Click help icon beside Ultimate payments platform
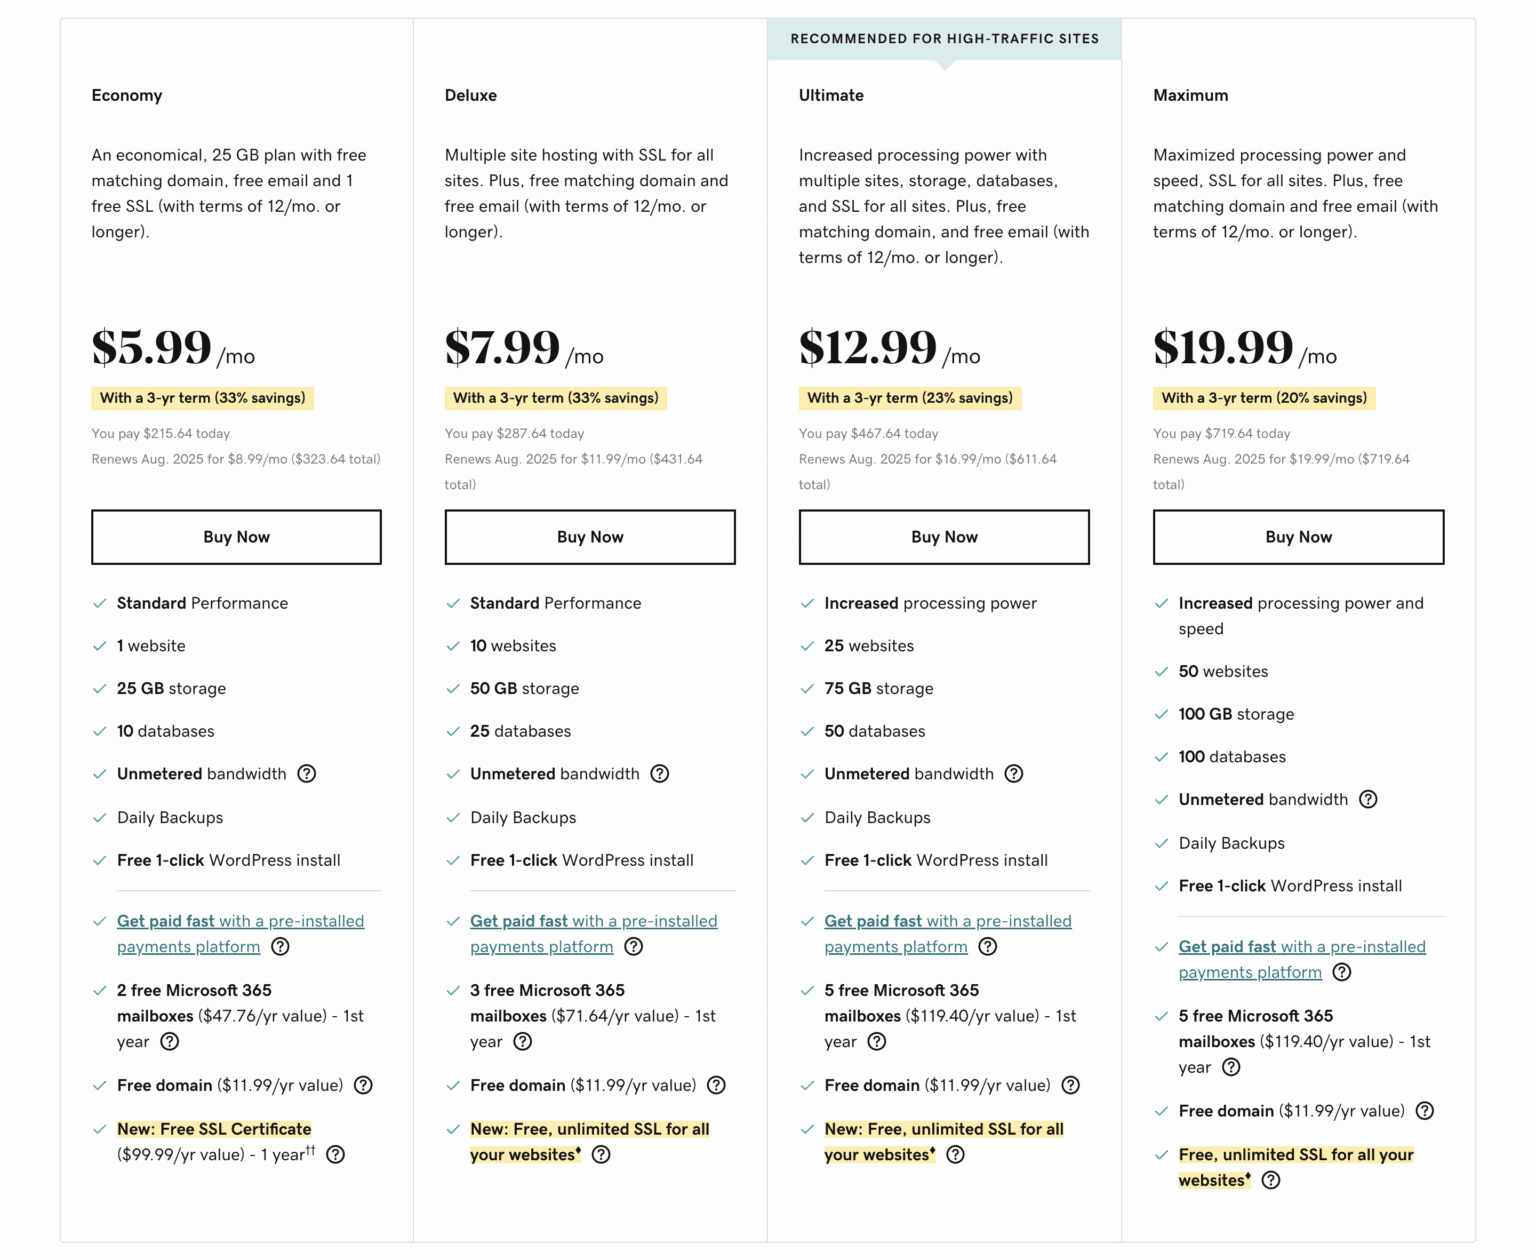Viewport: 1536px width, 1260px height. click(988, 947)
